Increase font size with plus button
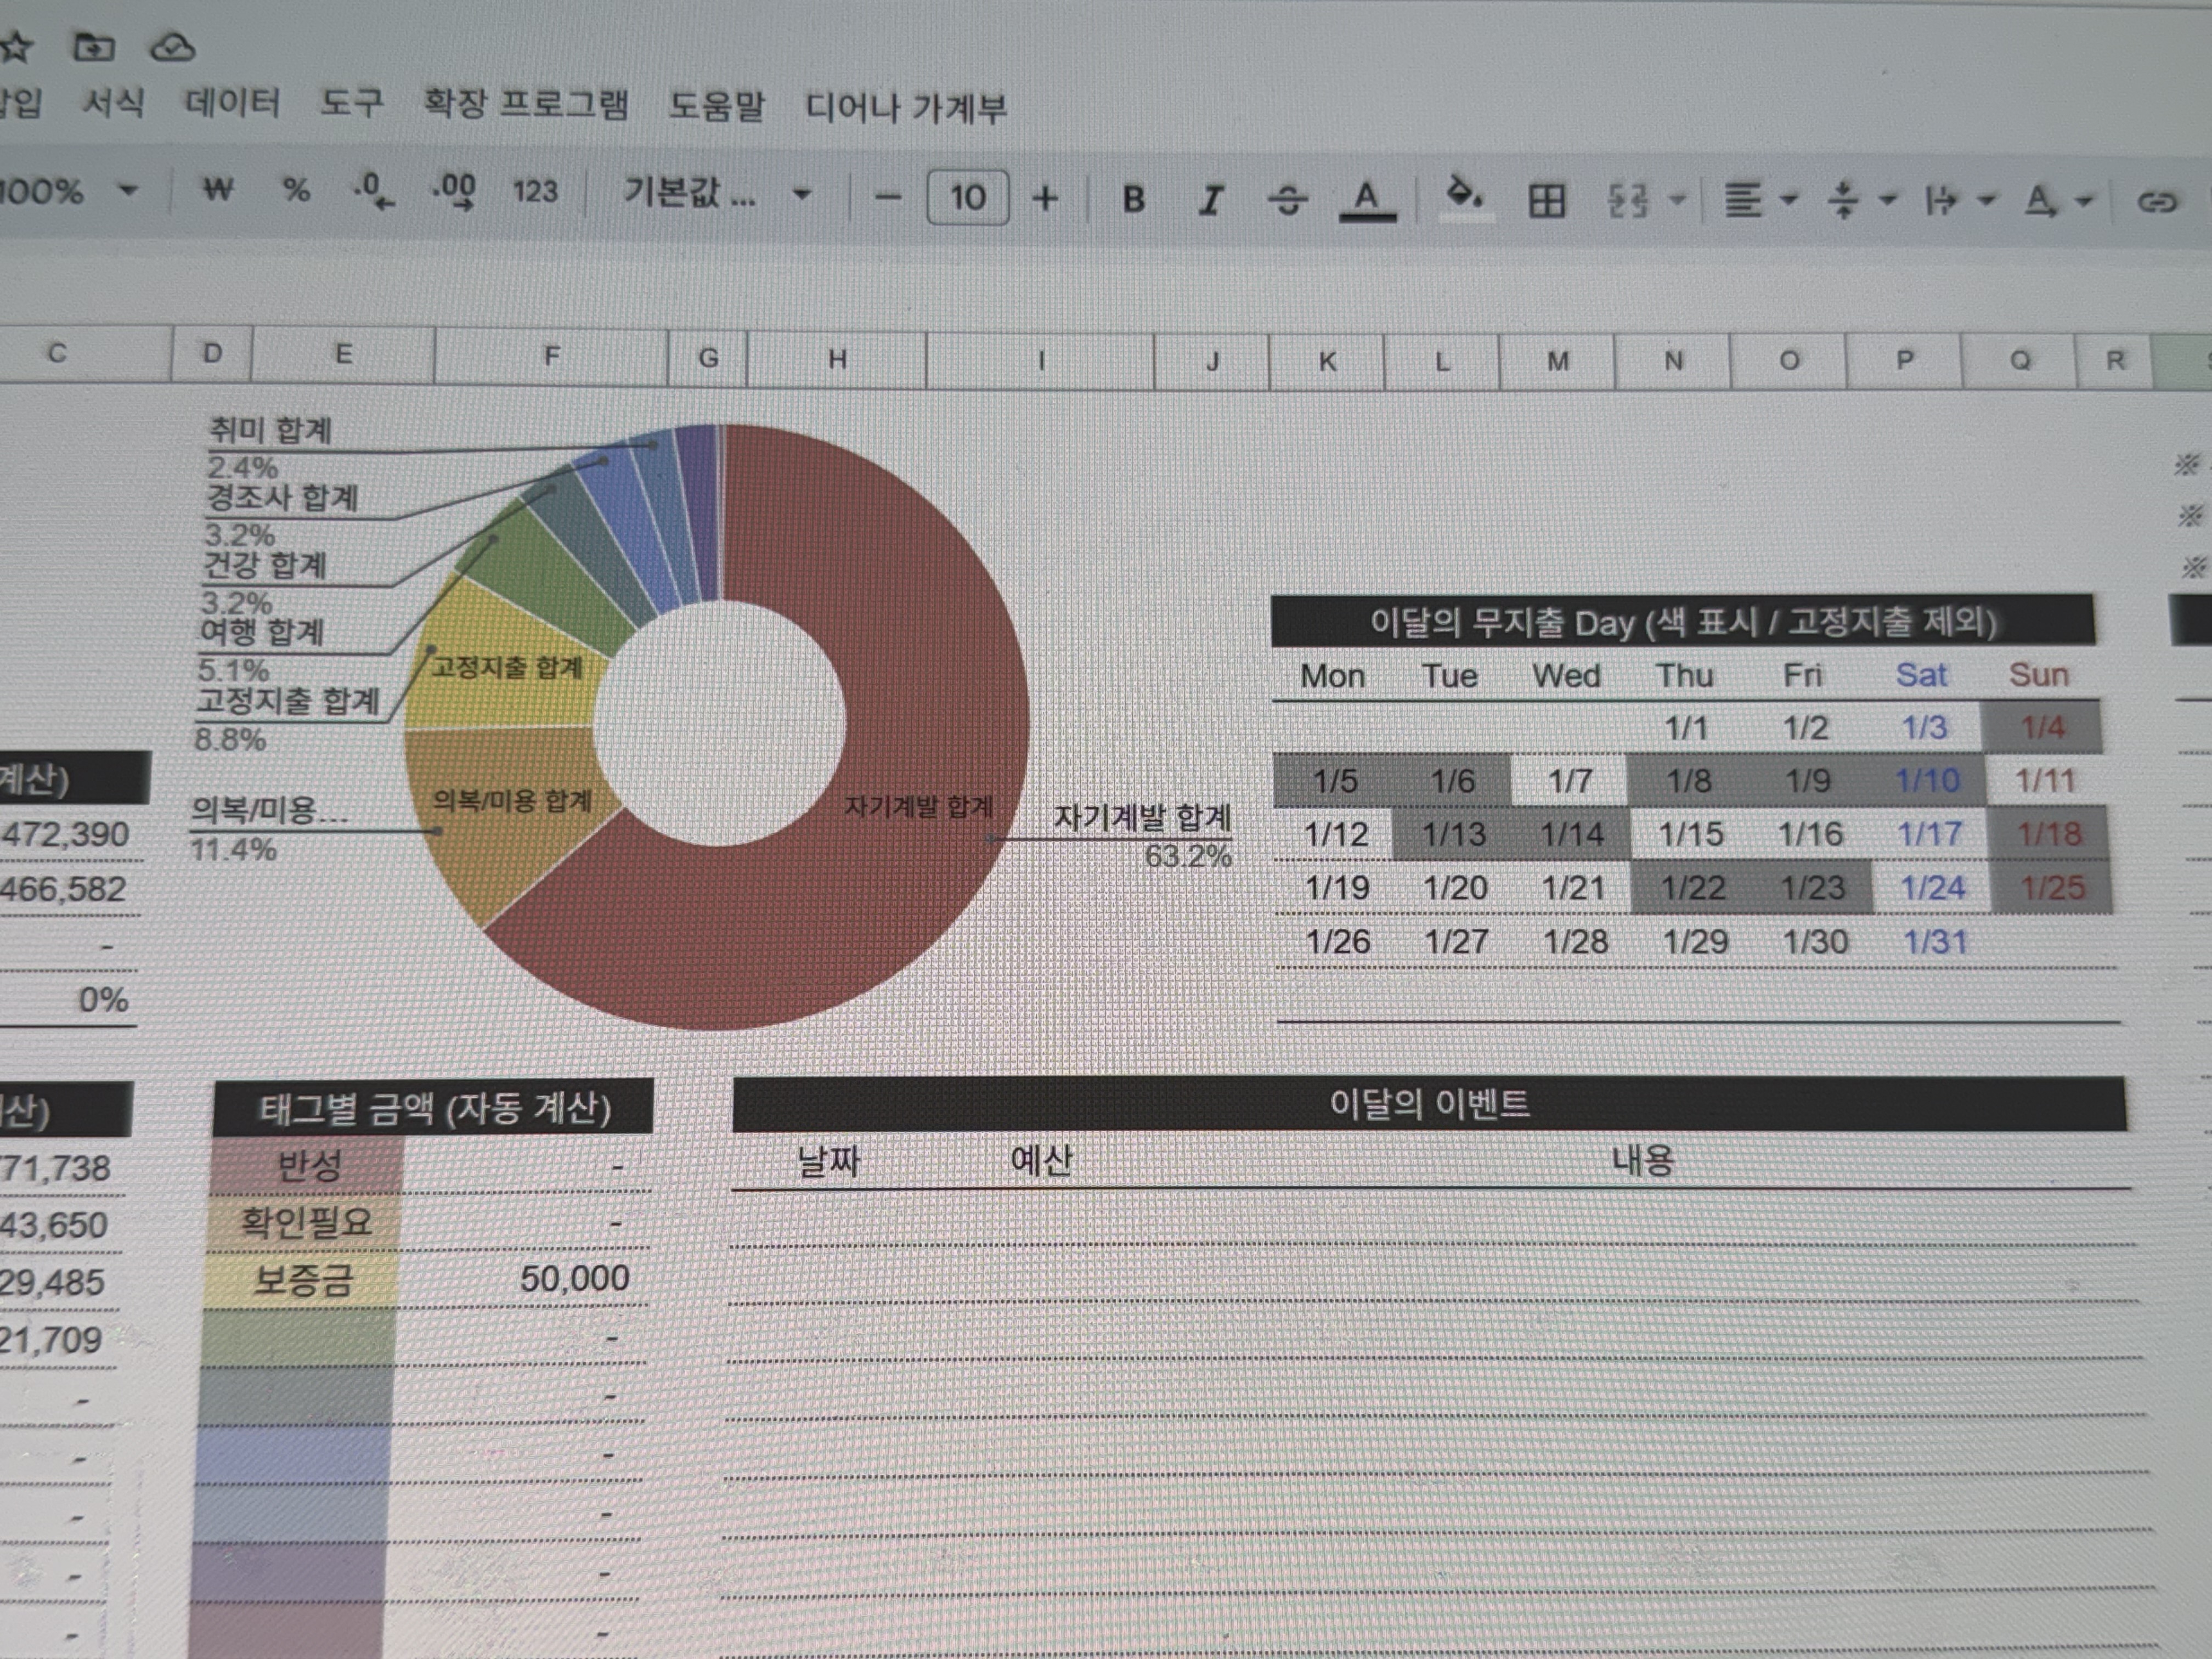The image size is (2212, 1659). pyautogui.click(x=1045, y=198)
